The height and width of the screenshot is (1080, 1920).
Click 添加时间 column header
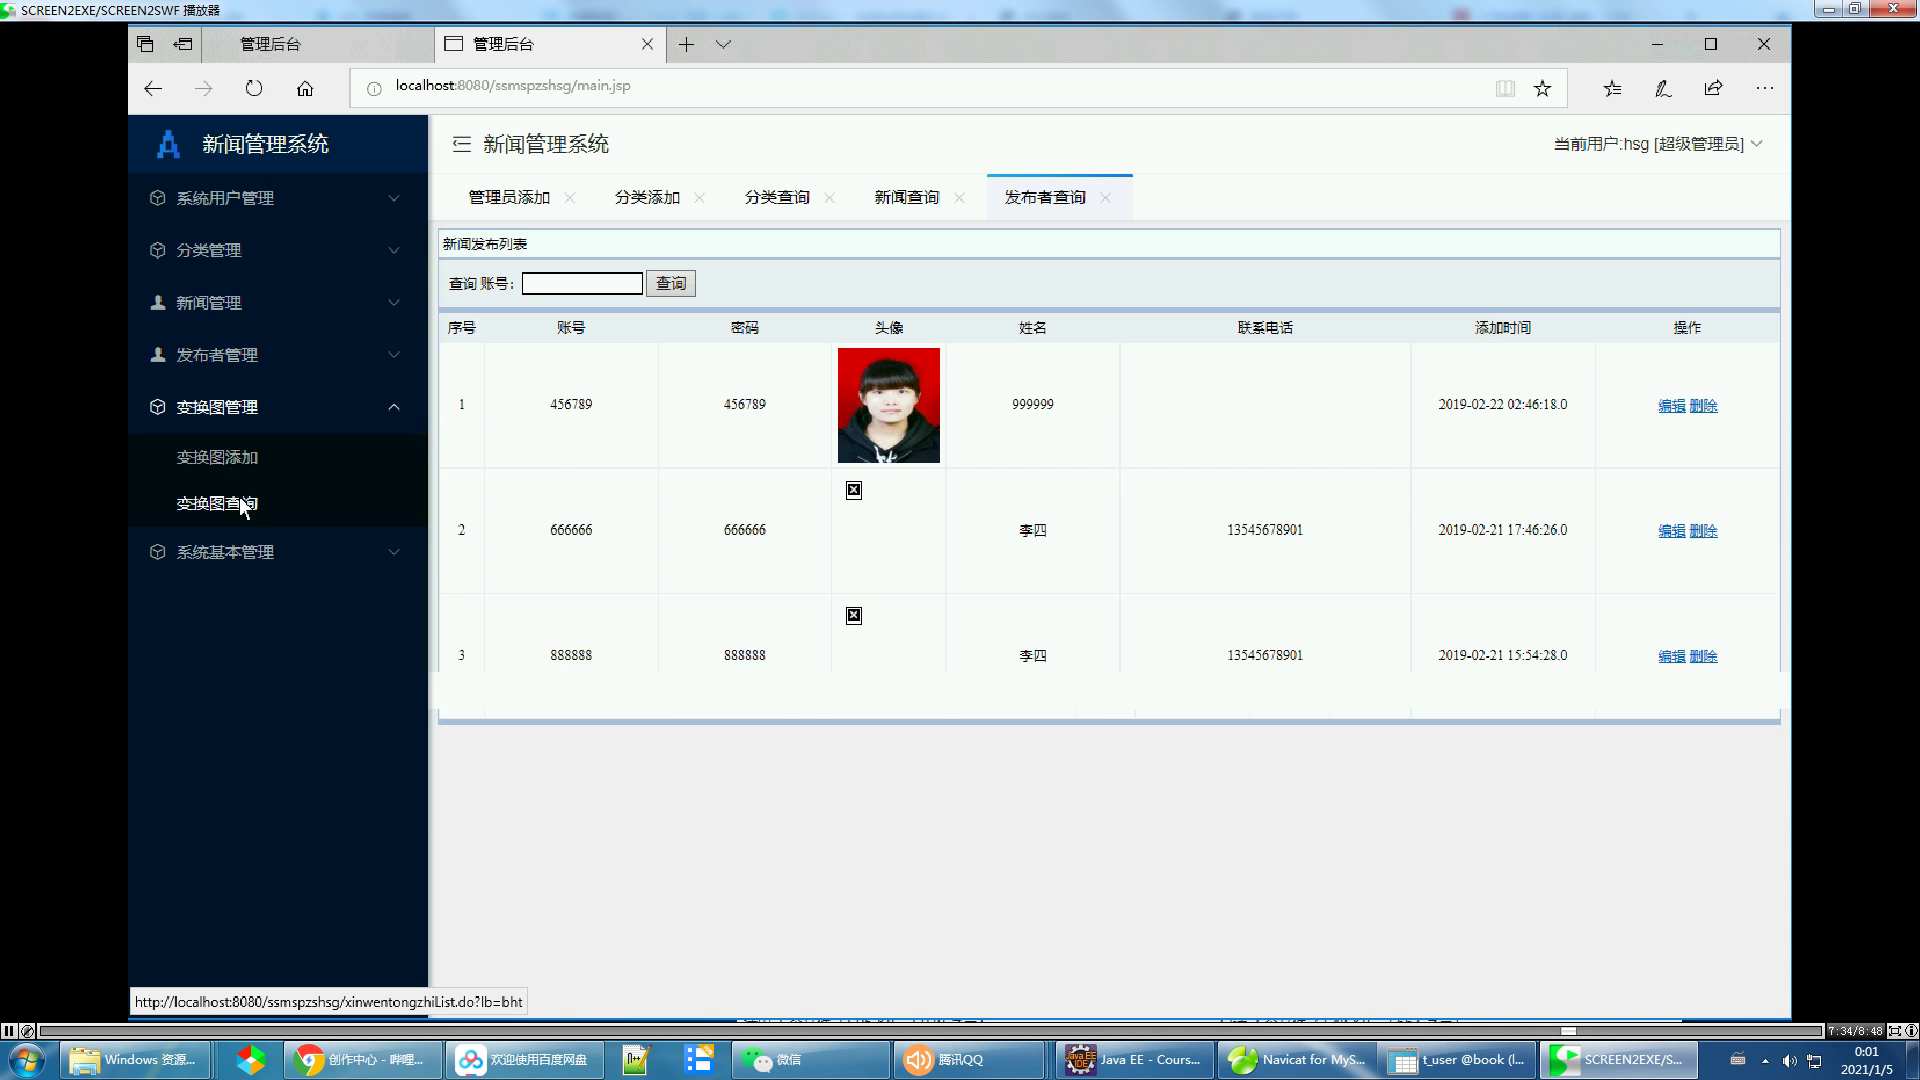1503,328
